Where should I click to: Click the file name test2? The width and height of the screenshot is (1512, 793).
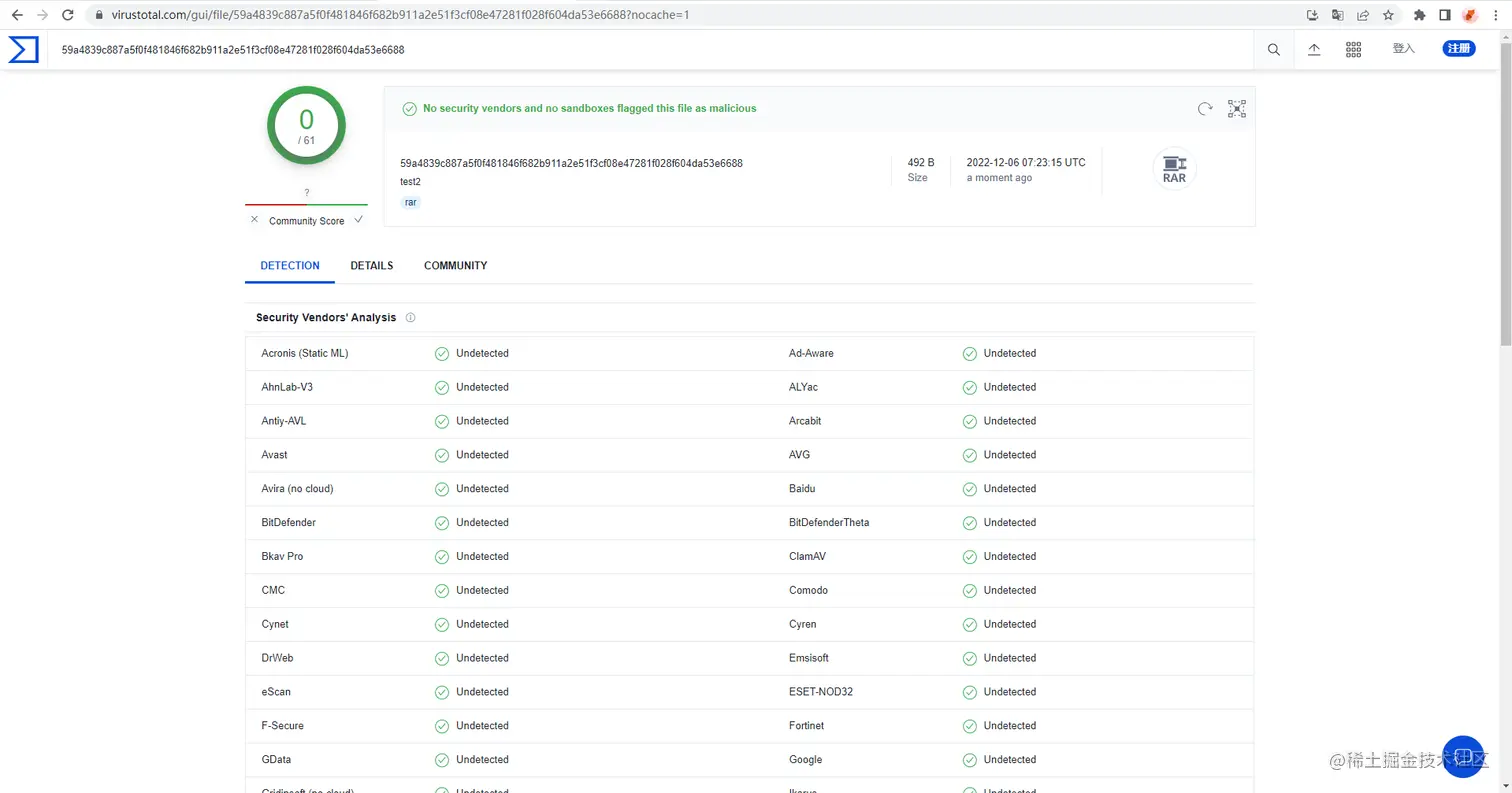[410, 183]
